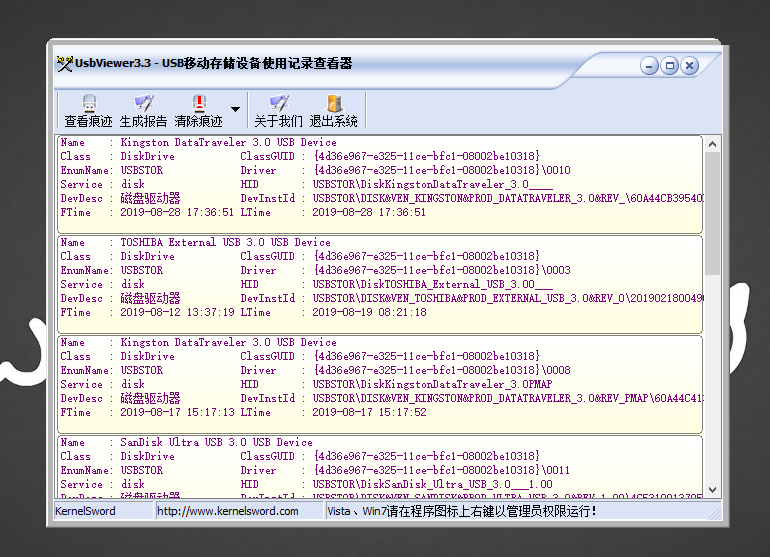The width and height of the screenshot is (770, 557).
Task: Click the driver value ending in \0008
Action: [442, 370]
